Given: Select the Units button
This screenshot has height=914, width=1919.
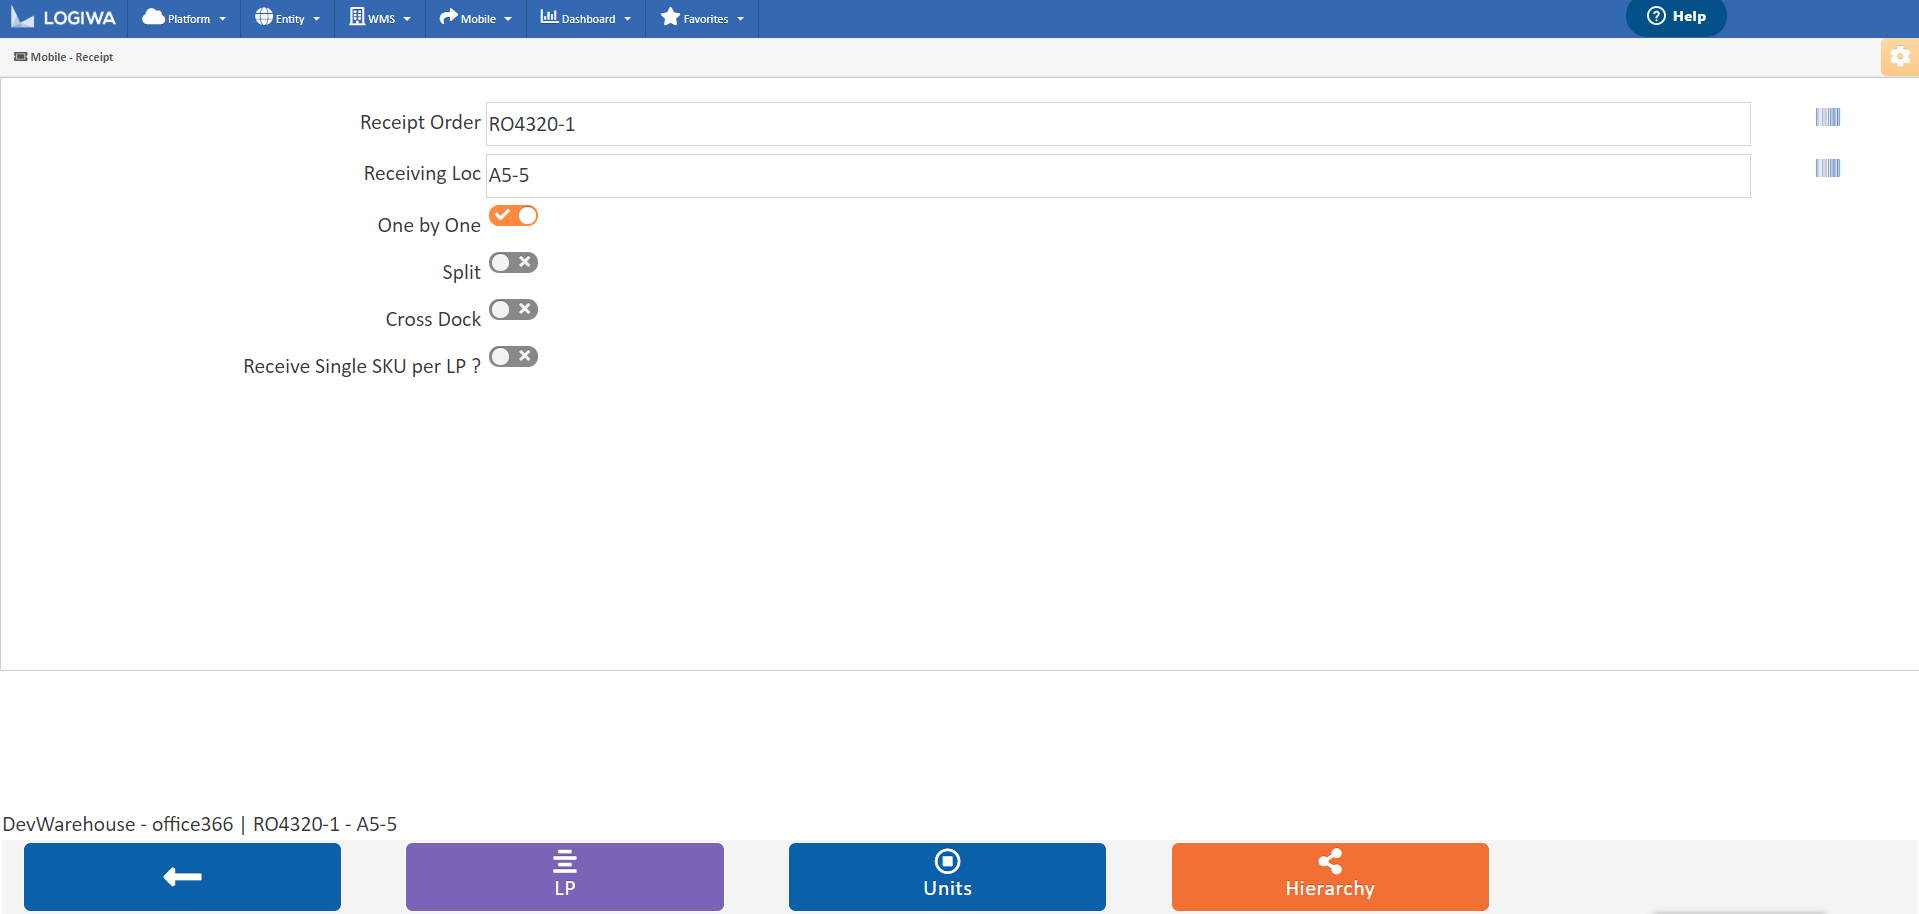Looking at the screenshot, I should [947, 877].
